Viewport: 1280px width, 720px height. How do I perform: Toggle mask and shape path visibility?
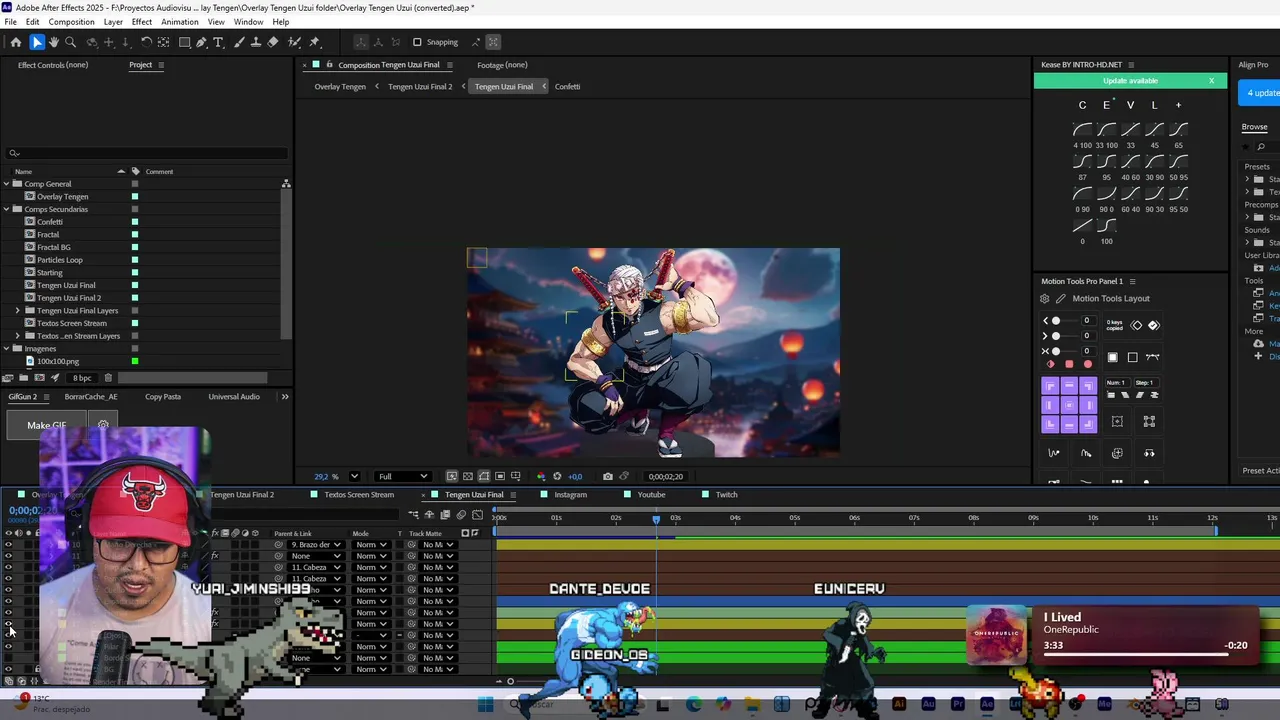point(484,476)
